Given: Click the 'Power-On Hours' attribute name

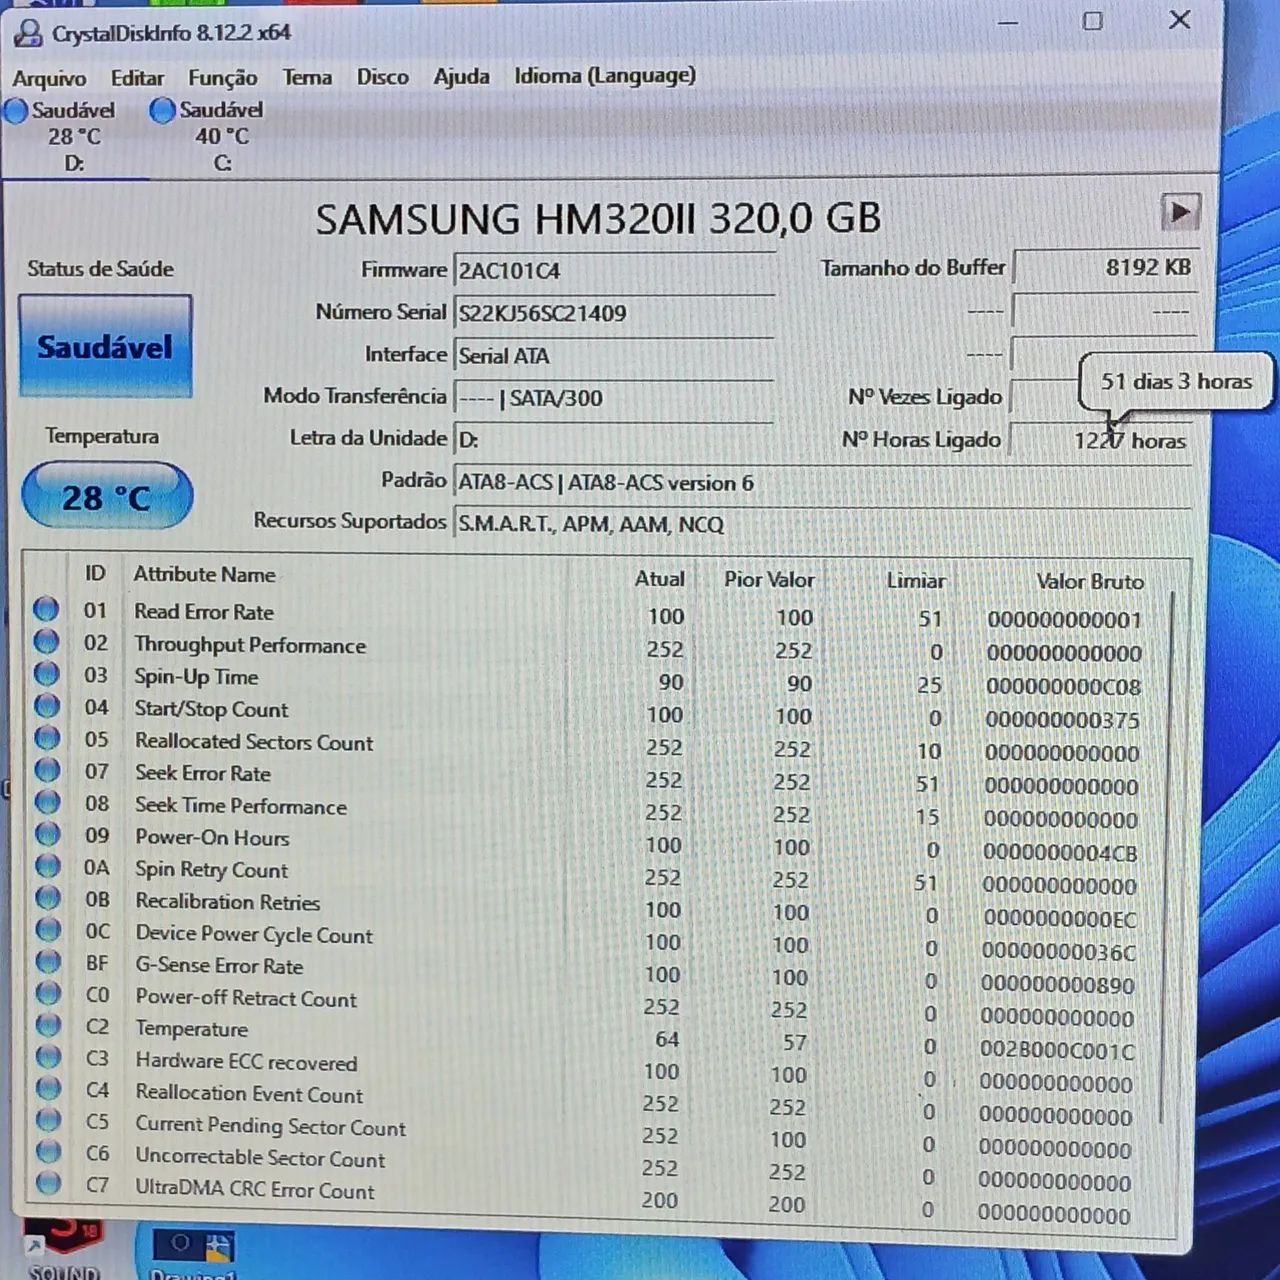Looking at the screenshot, I should point(212,837).
